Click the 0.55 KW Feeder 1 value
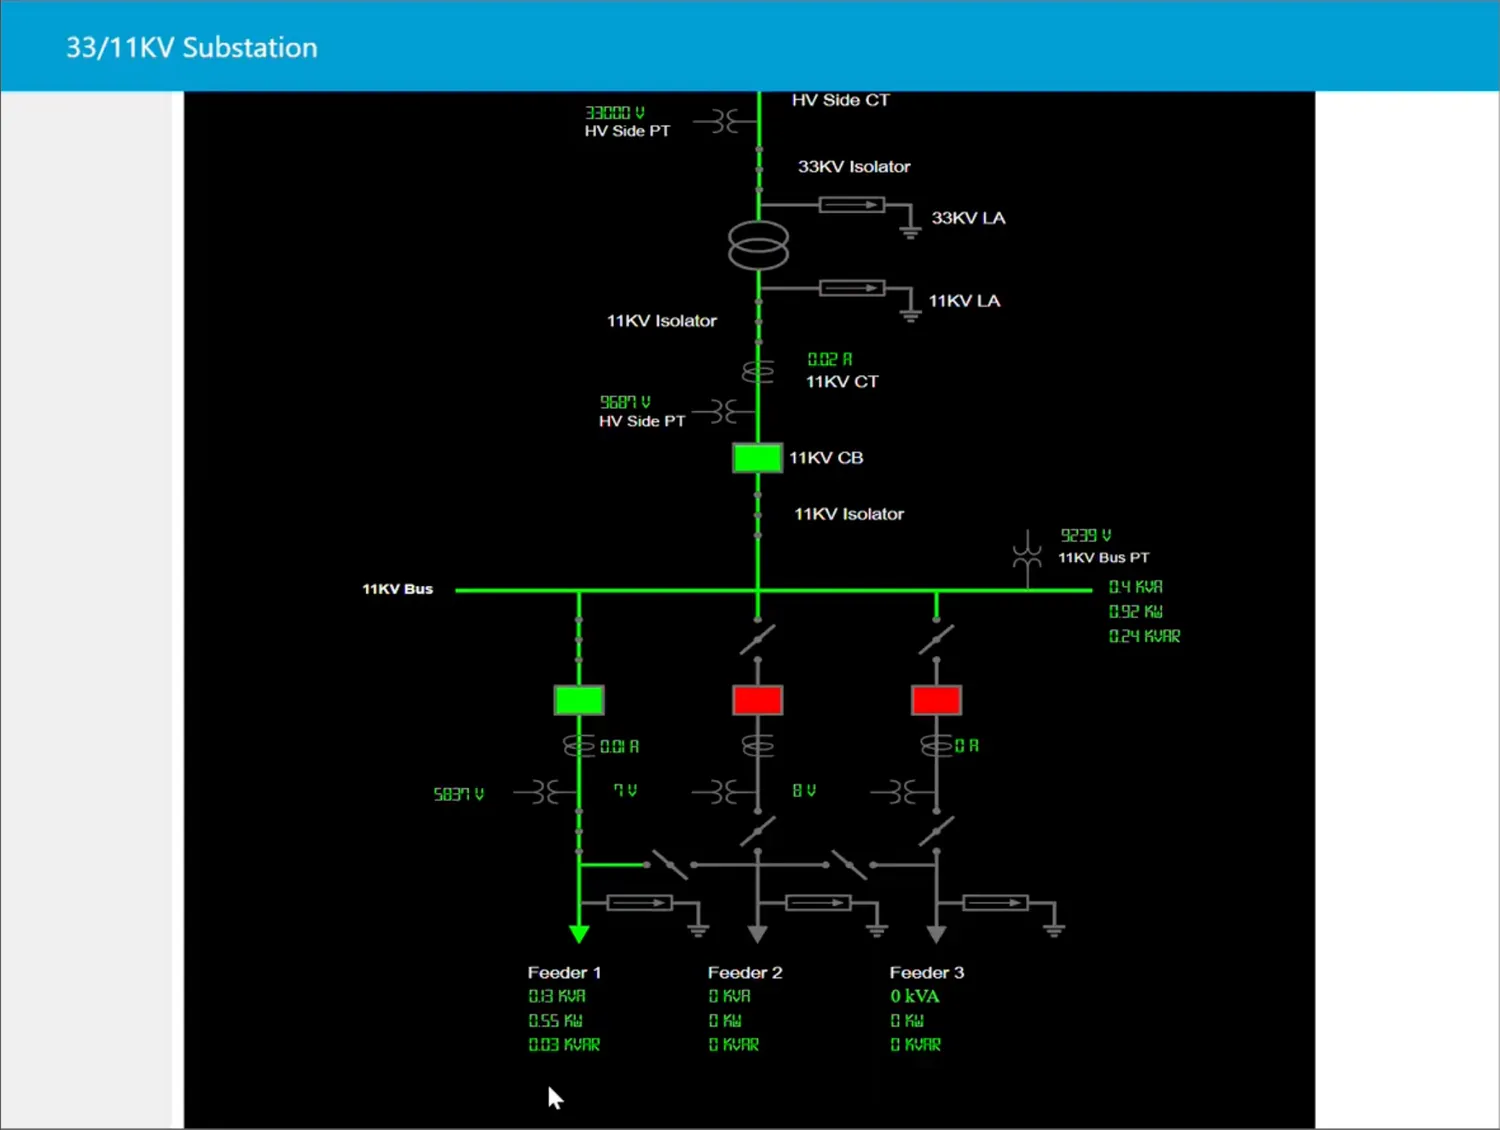The image size is (1500, 1130). click(x=556, y=1021)
